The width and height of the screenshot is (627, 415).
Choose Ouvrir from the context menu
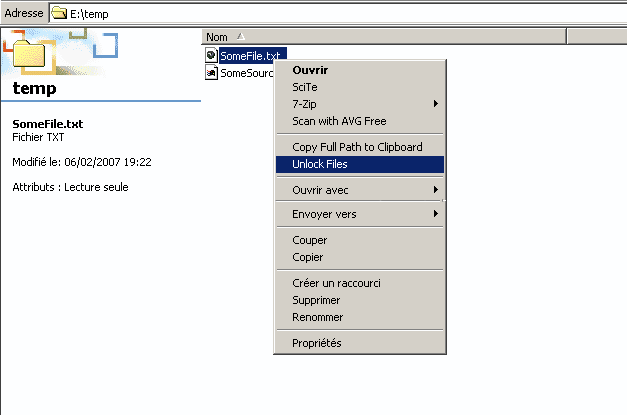(359, 70)
